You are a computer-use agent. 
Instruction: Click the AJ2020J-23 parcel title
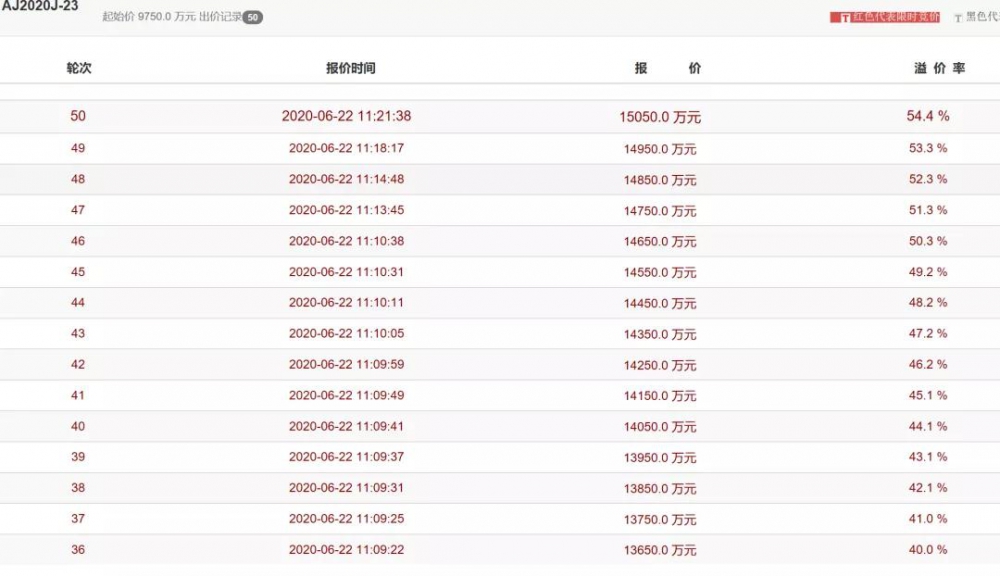pyautogui.click(x=40, y=6)
